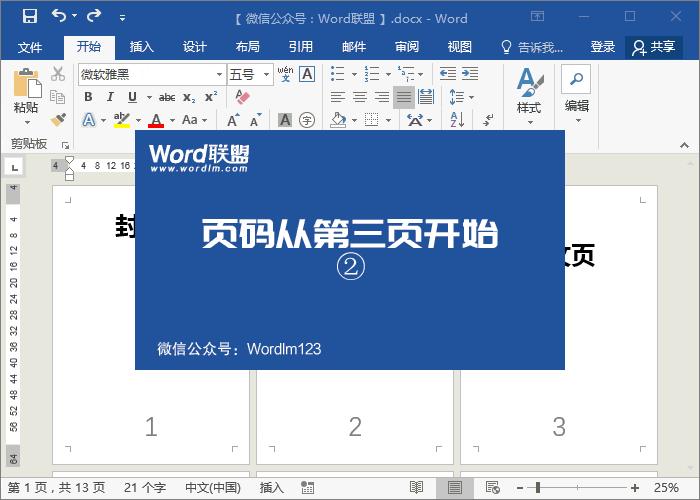Toggle italic formatting
Viewport: 700px width, 500px height.
pos(110,97)
